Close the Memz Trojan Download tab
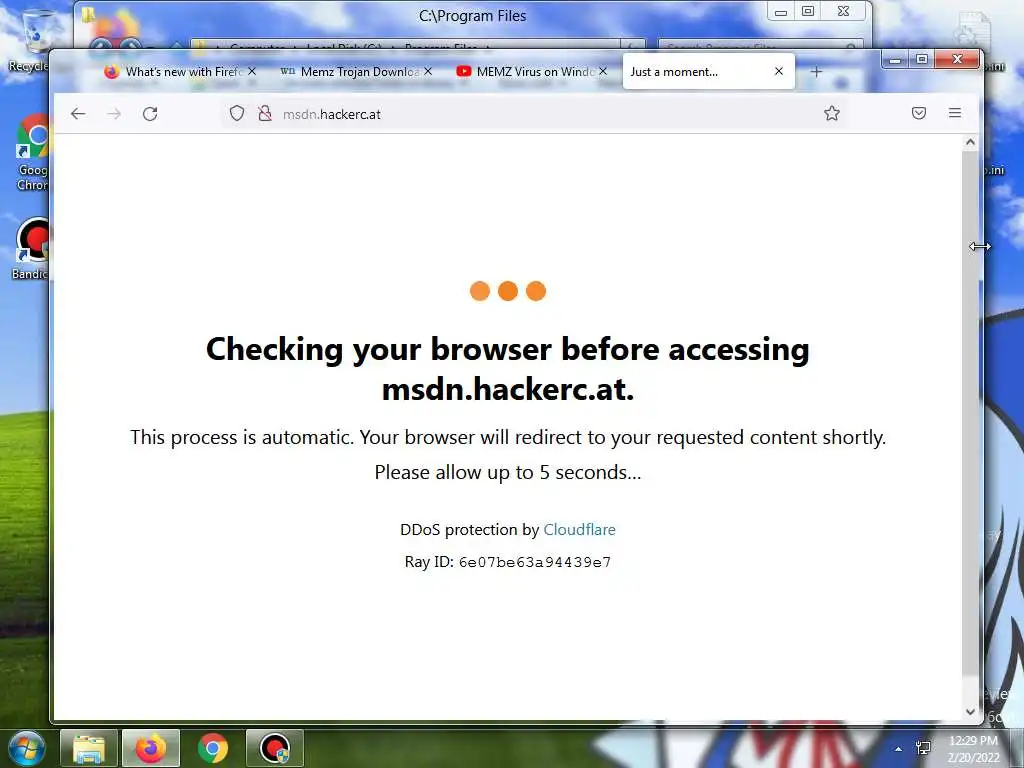This screenshot has height=768, width=1024. 428,71
